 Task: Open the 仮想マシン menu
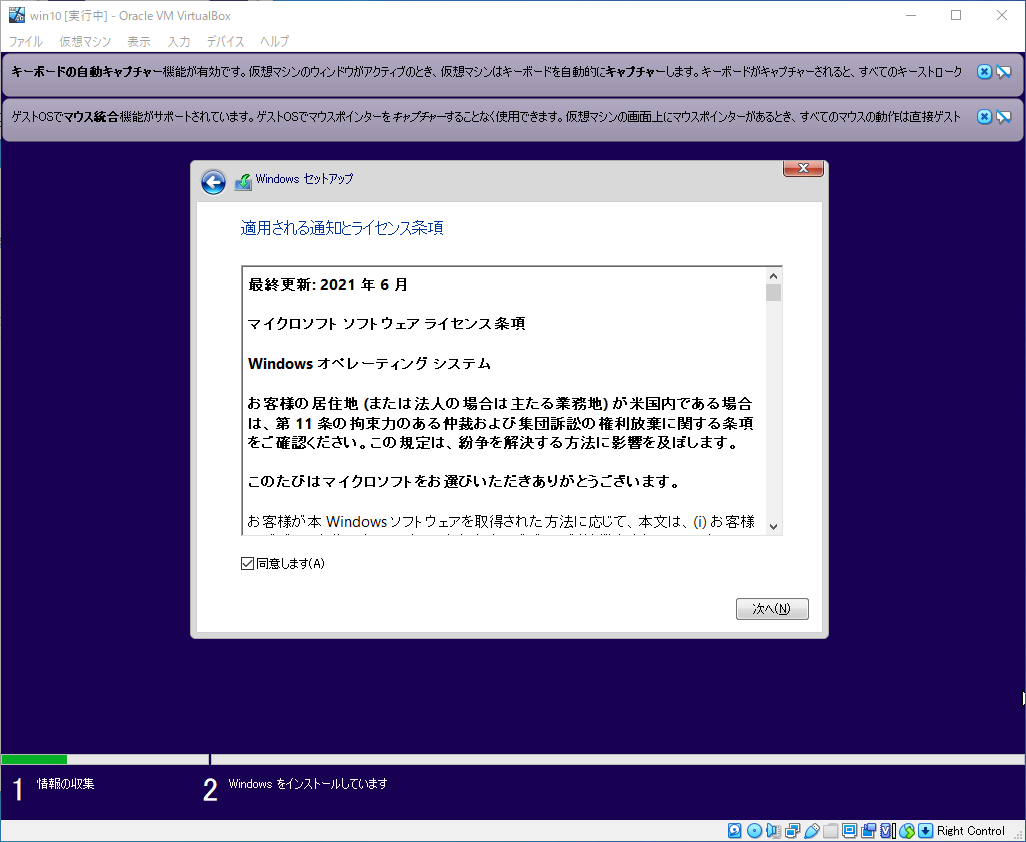tap(85, 41)
